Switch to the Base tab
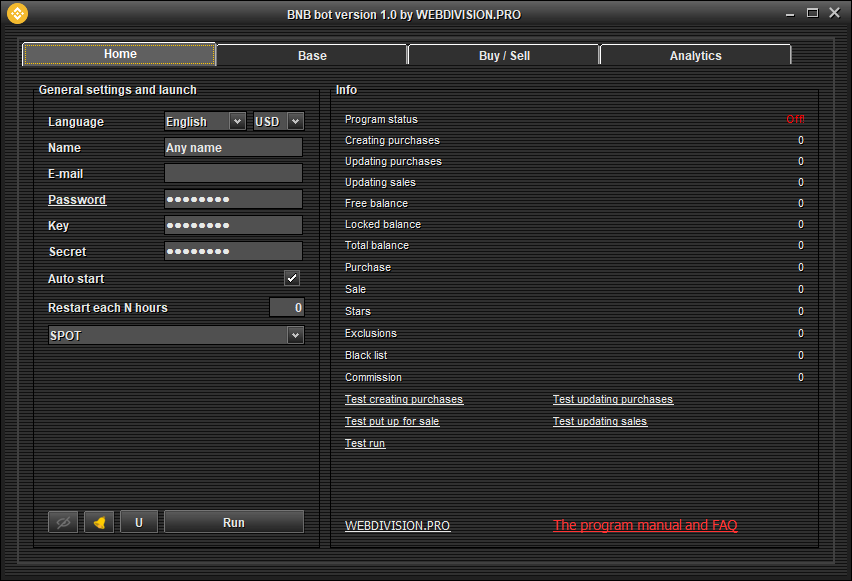The width and height of the screenshot is (852, 581). 312,55
